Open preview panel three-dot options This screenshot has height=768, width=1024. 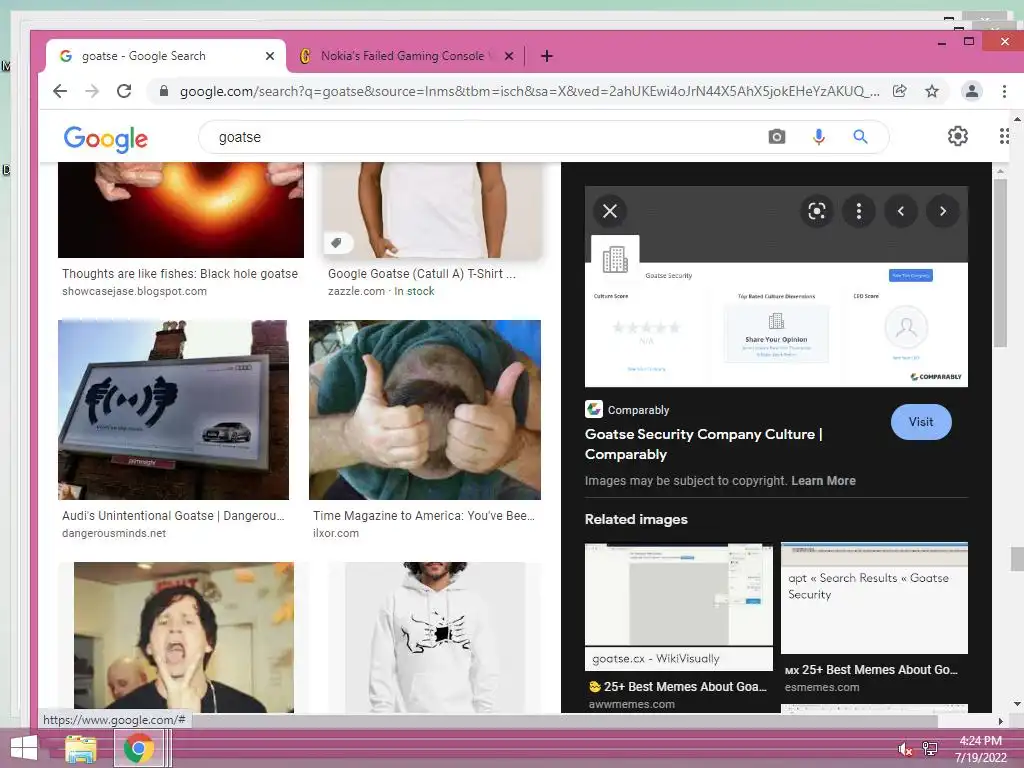[859, 211]
